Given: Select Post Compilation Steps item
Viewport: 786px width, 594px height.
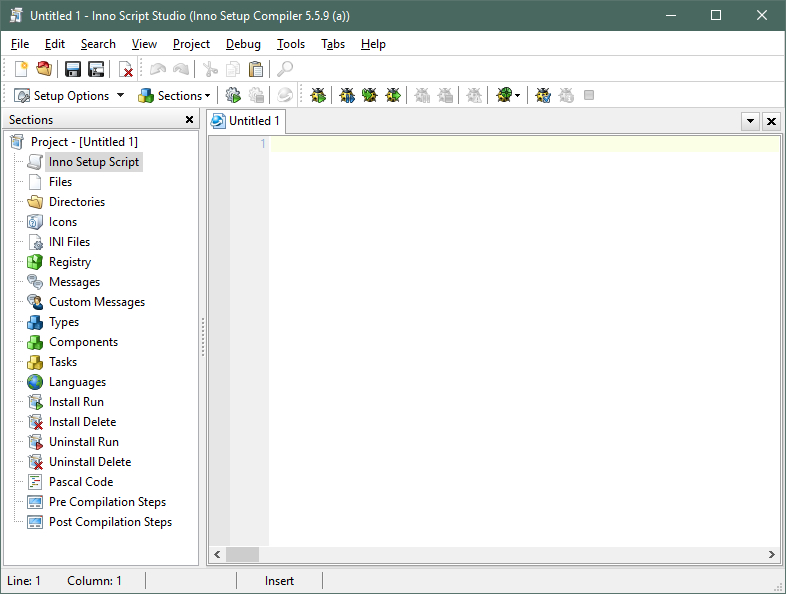Looking at the screenshot, I should (111, 522).
